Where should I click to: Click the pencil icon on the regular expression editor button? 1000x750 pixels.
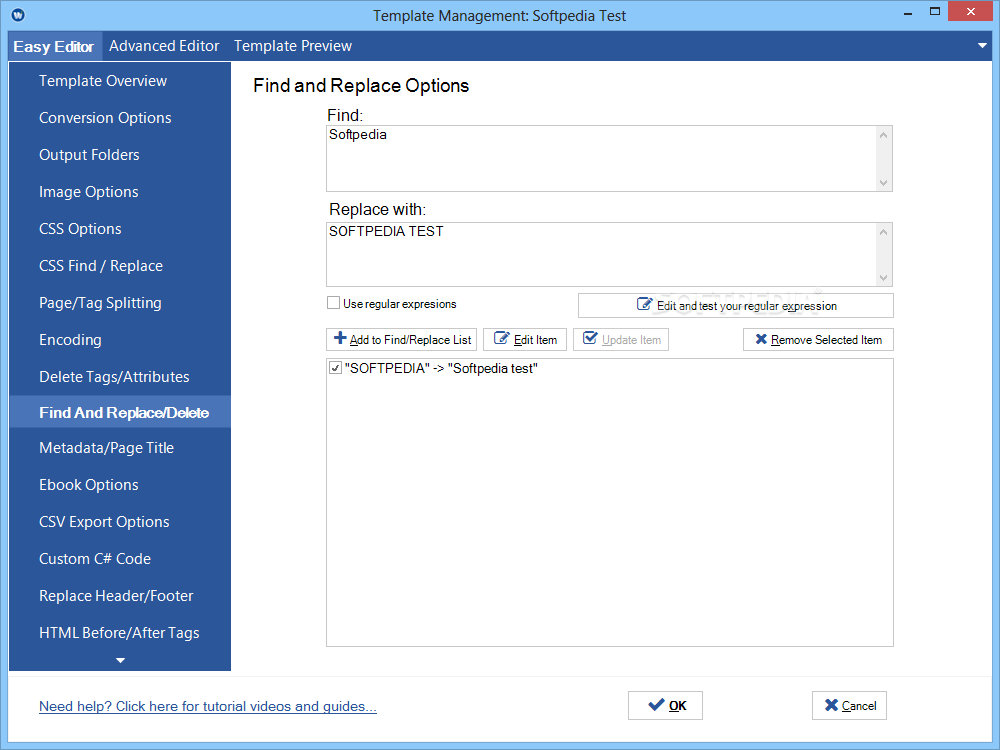[645, 304]
